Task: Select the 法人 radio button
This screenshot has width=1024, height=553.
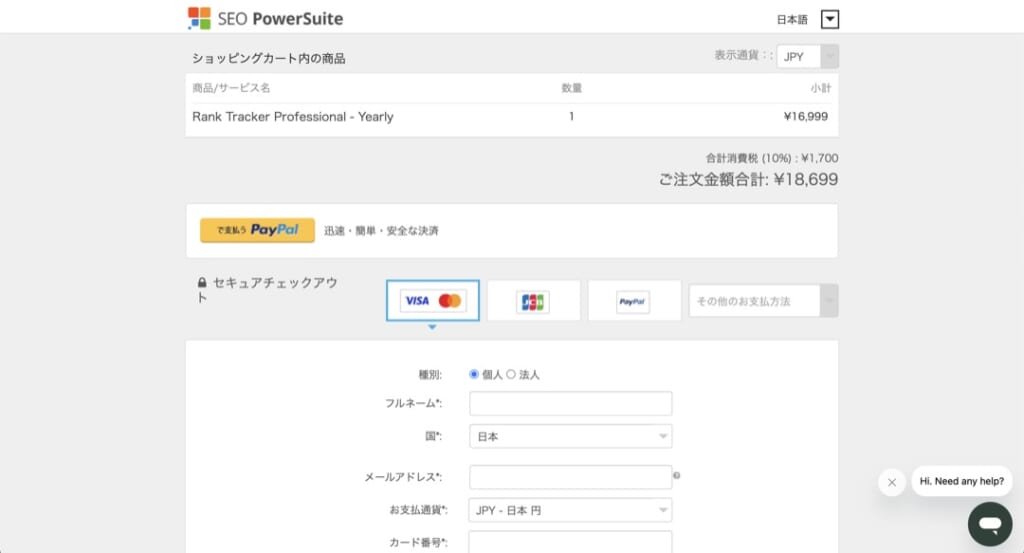Action: pos(511,374)
